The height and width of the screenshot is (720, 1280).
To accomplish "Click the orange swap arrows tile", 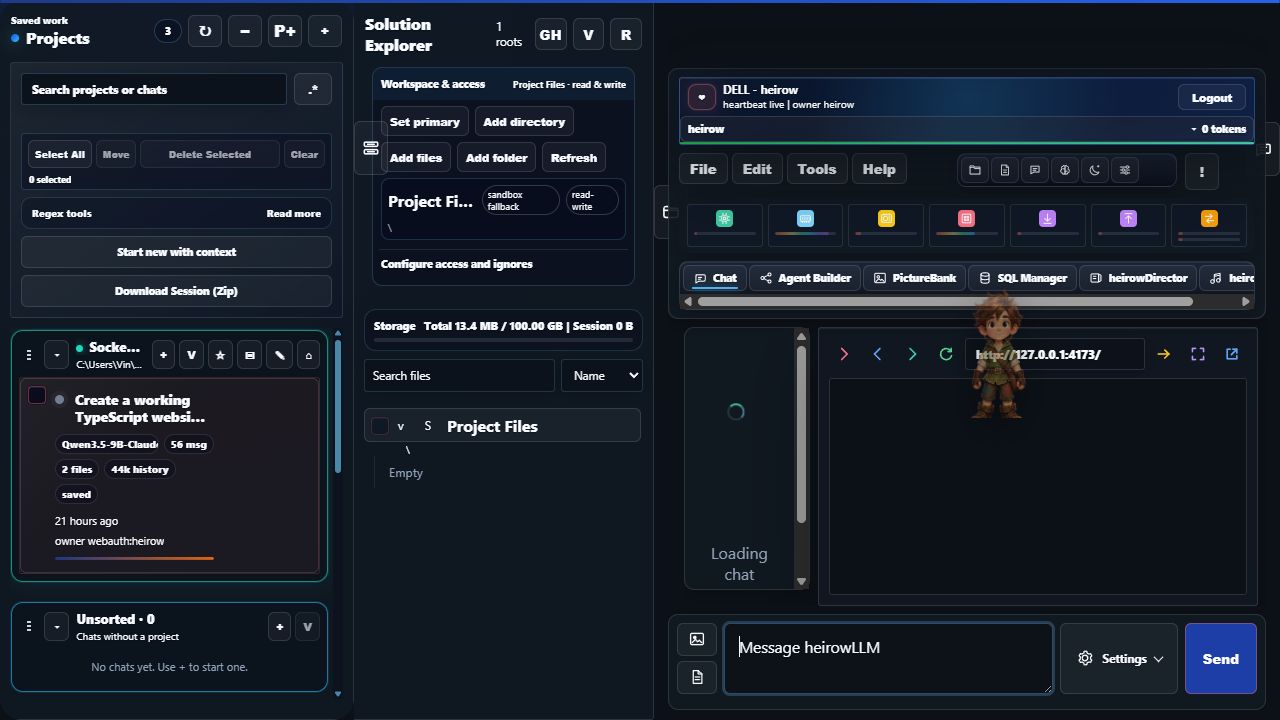I will tap(1209, 224).
